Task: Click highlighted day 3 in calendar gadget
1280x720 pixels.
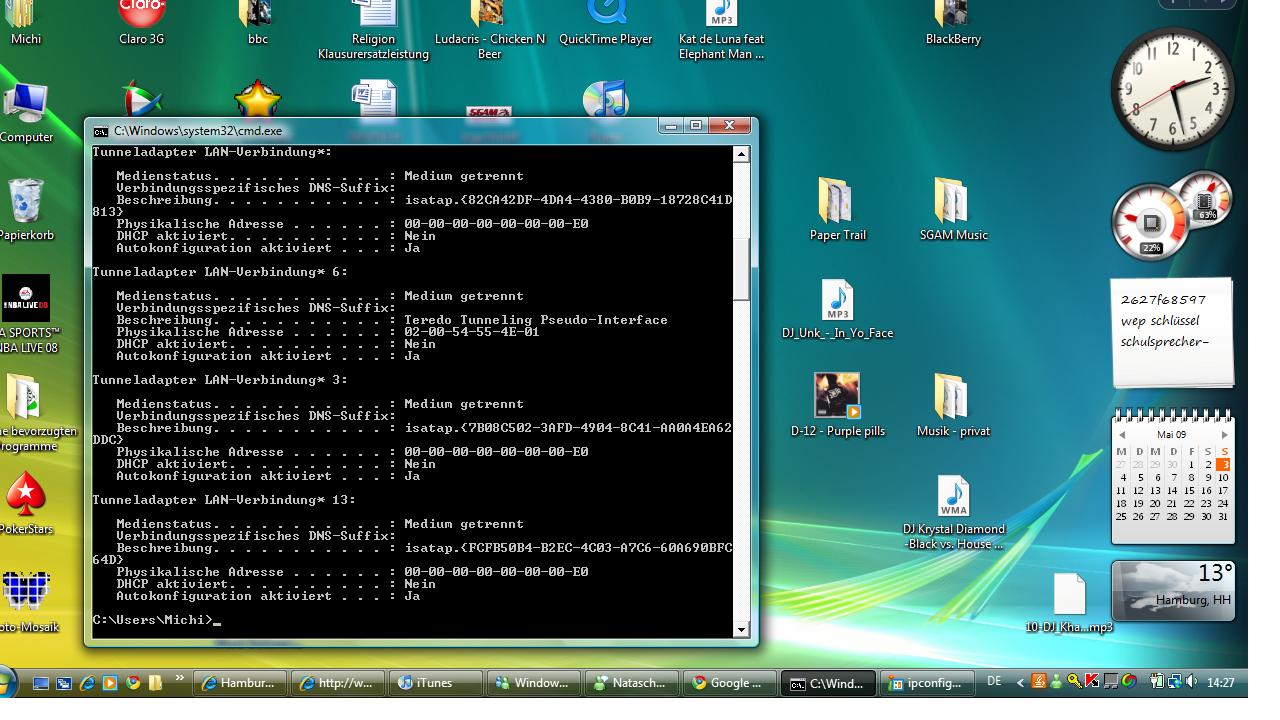Action: click(1223, 465)
